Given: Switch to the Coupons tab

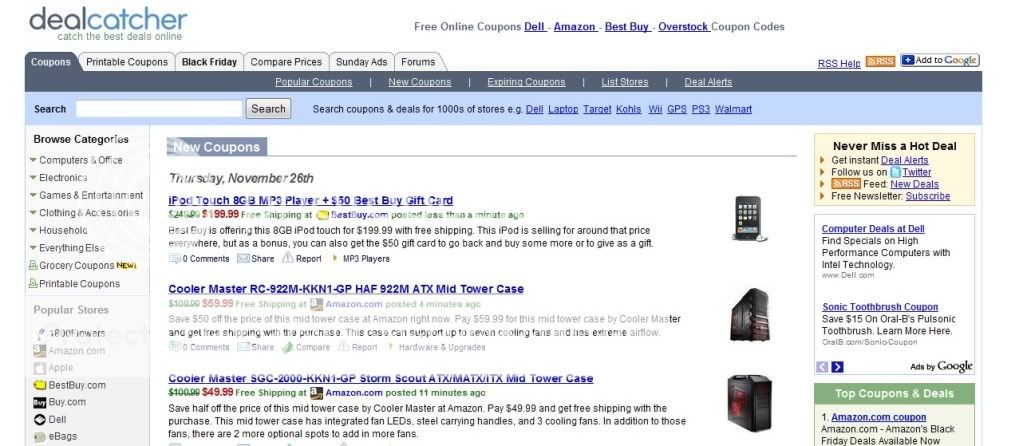Looking at the screenshot, I should [51, 62].
